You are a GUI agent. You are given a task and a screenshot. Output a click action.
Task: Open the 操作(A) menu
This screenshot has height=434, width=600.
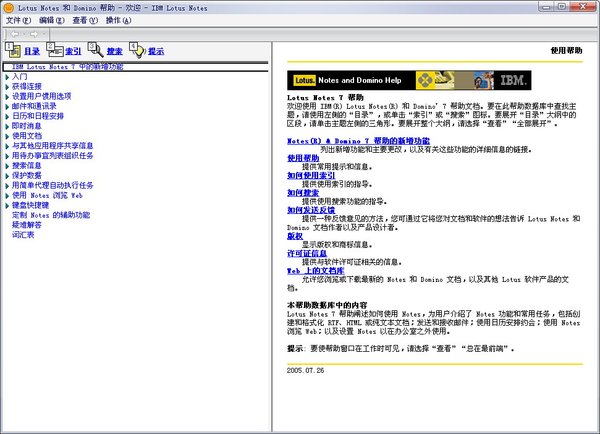[x=118, y=20]
